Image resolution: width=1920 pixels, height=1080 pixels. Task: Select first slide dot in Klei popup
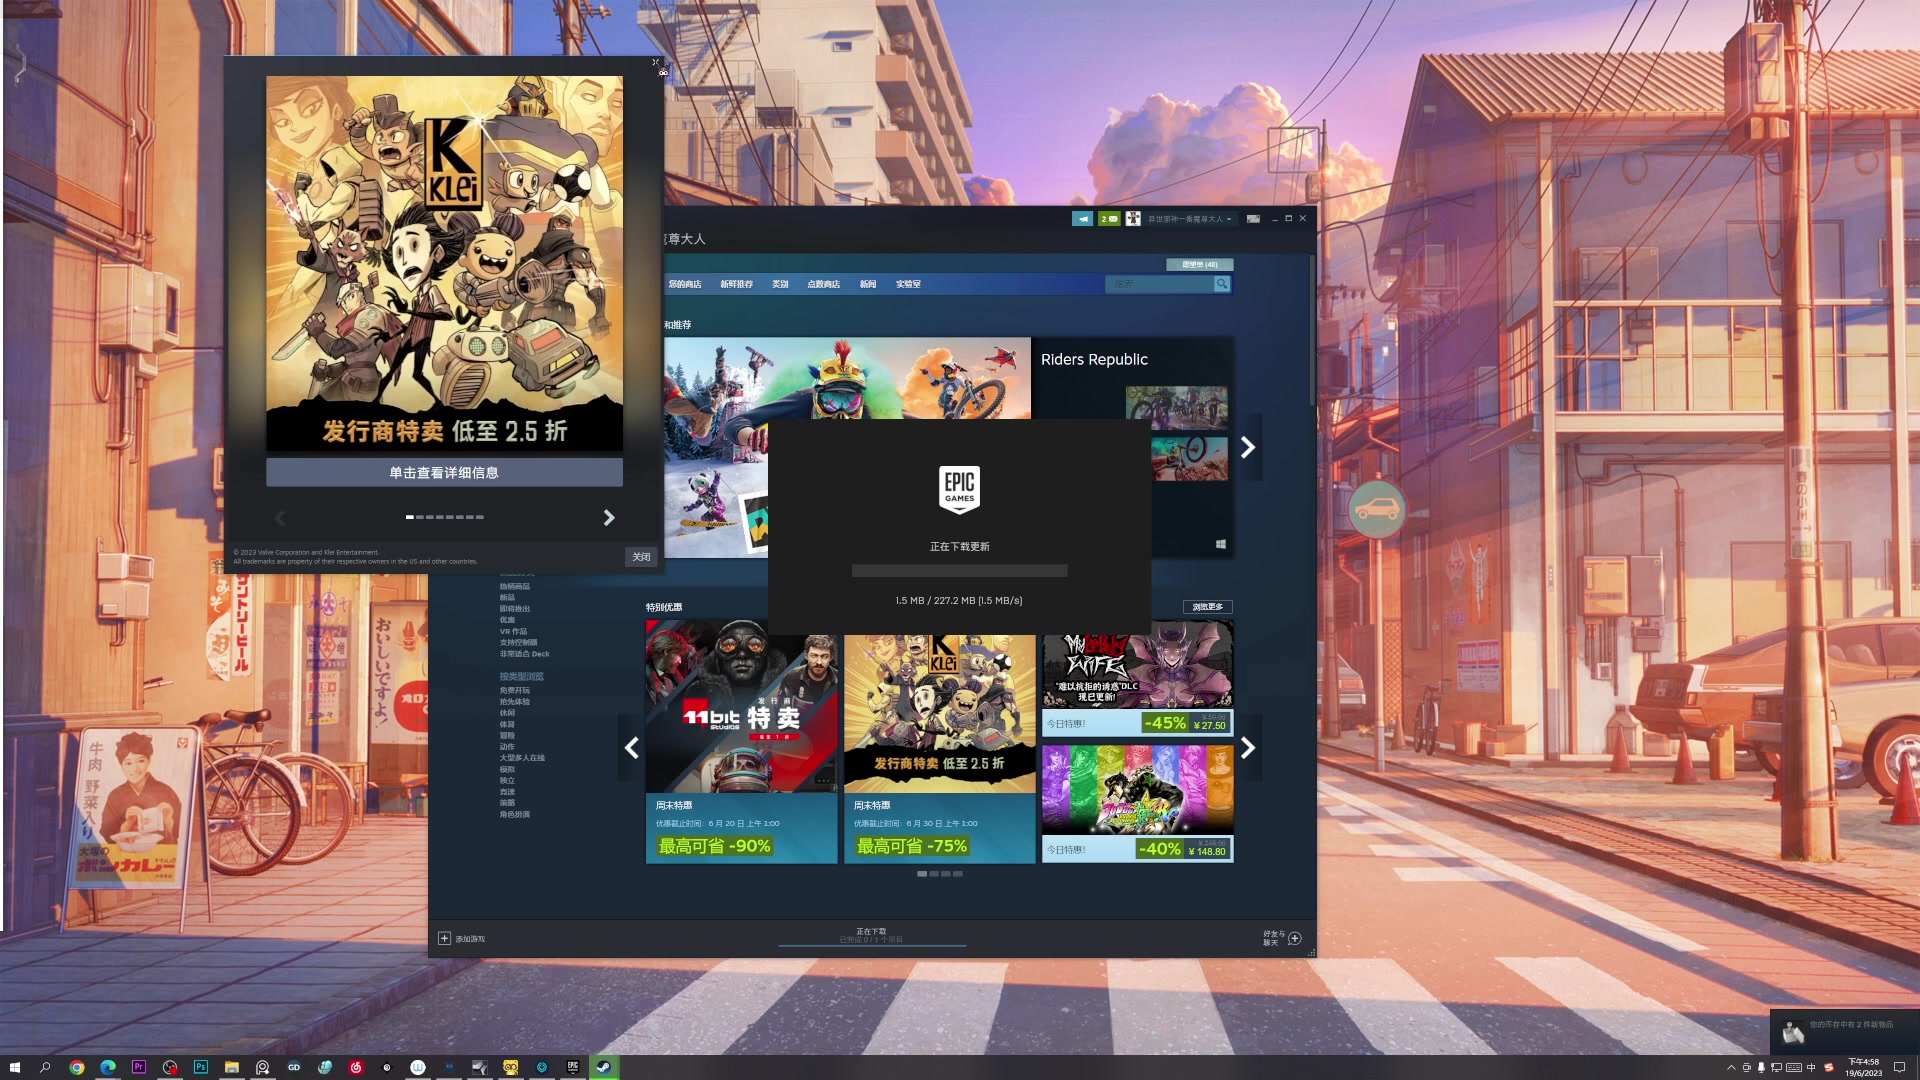click(409, 517)
